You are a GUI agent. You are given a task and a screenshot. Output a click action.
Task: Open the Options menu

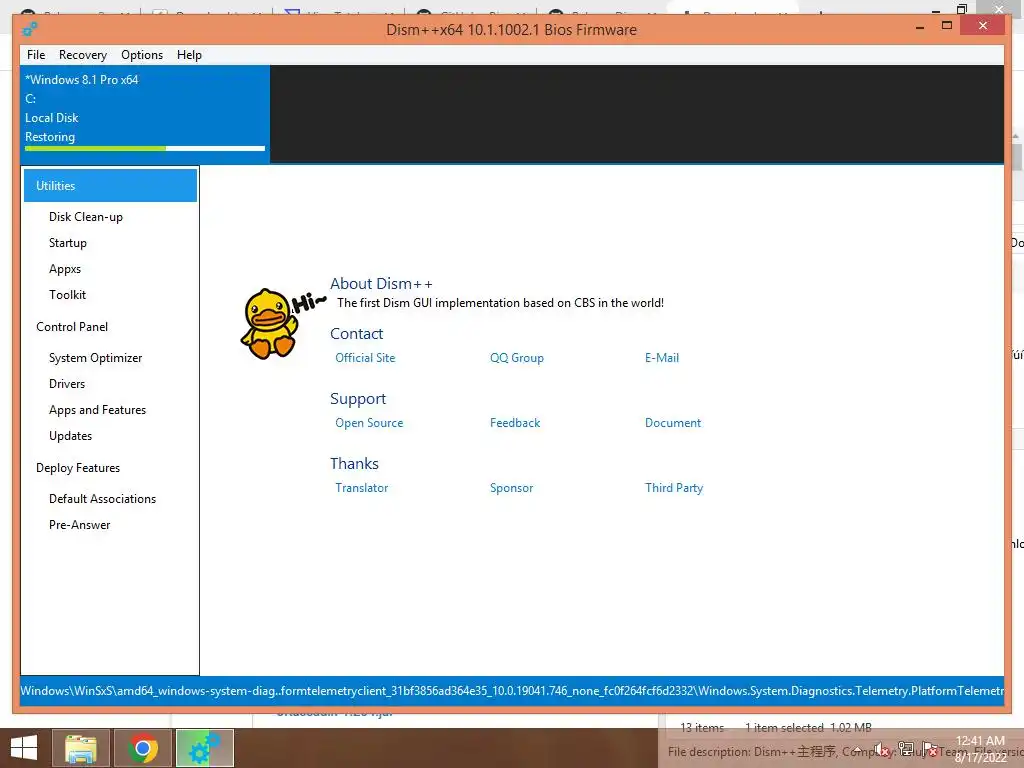click(x=142, y=55)
